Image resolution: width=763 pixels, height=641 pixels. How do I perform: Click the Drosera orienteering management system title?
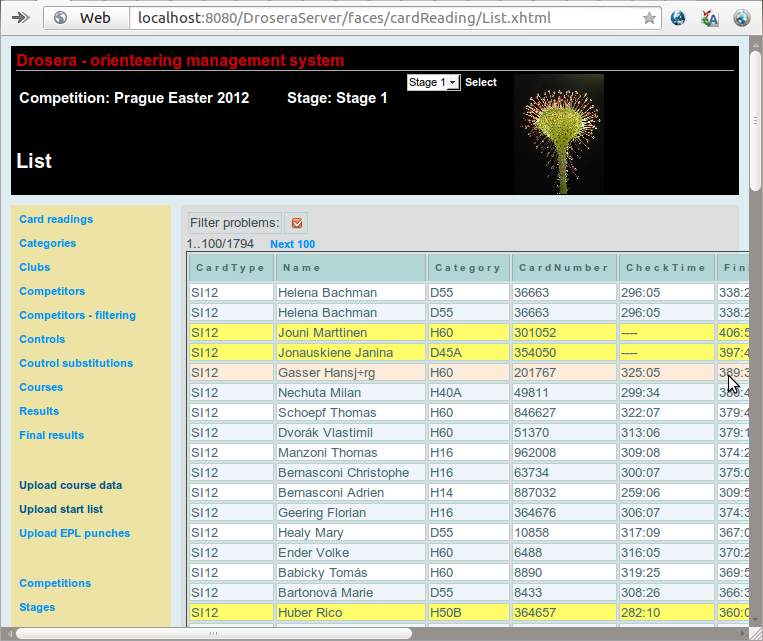pyautogui.click(x=180, y=60)
